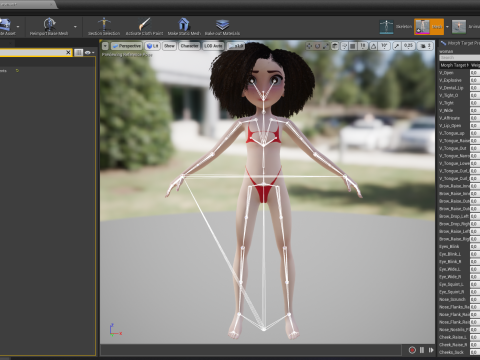Open the playback speed x1.0 menu
This screenshot has height=360, width=480.
pos(235,46)
